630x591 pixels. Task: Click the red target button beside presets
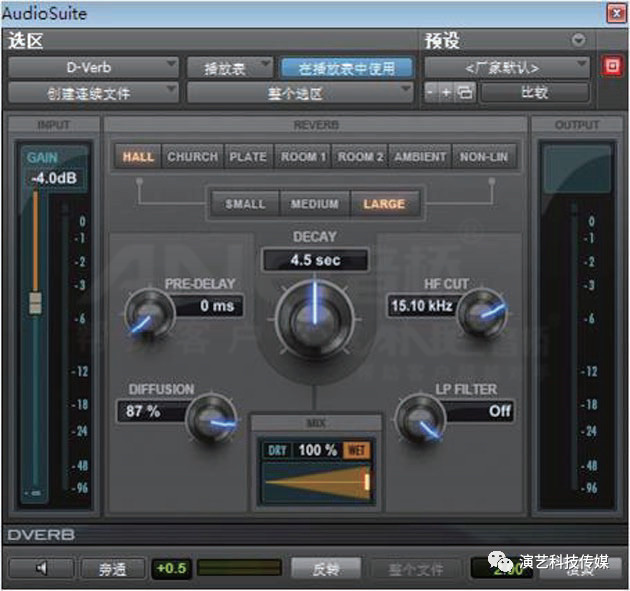612,67
